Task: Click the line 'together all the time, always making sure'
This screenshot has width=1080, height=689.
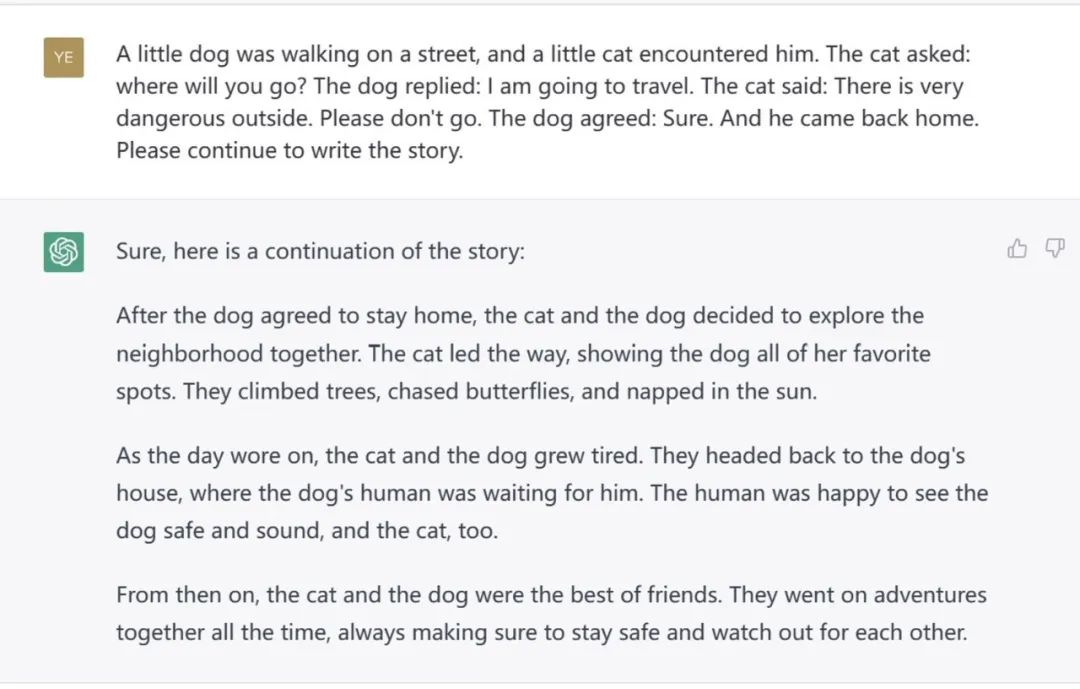Action: (541, 633)
